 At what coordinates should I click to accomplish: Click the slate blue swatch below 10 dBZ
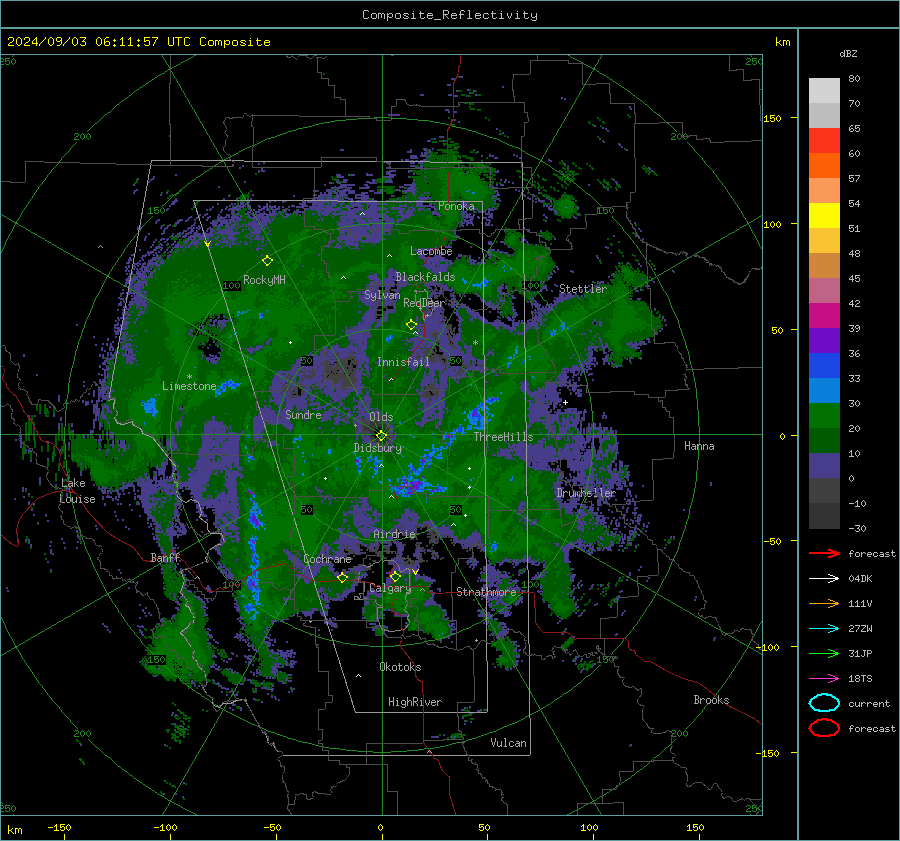coord(824,466)
